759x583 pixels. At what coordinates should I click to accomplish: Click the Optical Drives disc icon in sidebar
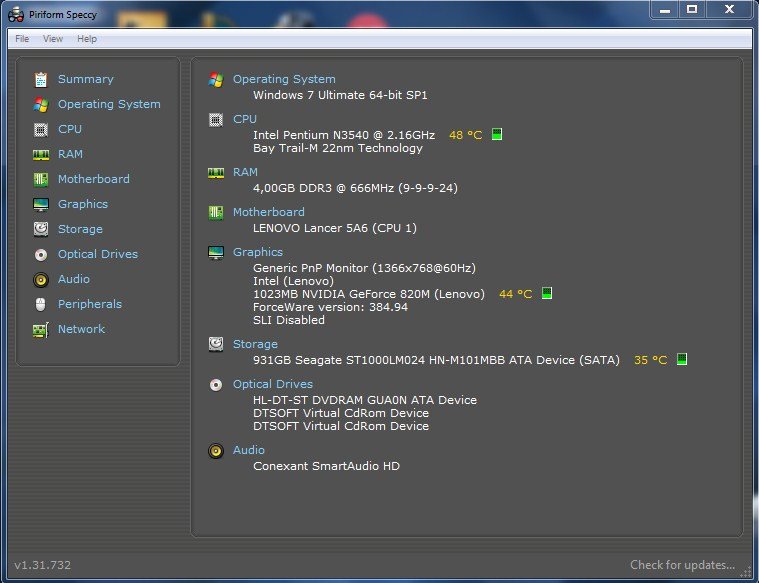point(41,254)
